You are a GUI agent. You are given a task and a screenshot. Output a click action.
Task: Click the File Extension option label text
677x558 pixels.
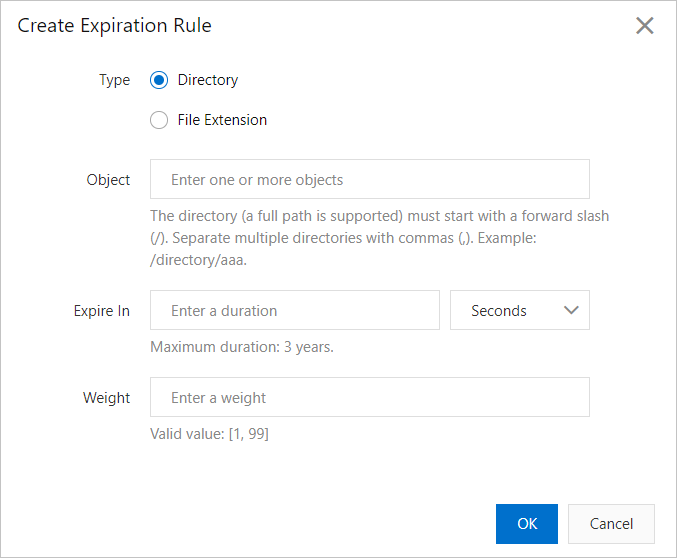222,120
